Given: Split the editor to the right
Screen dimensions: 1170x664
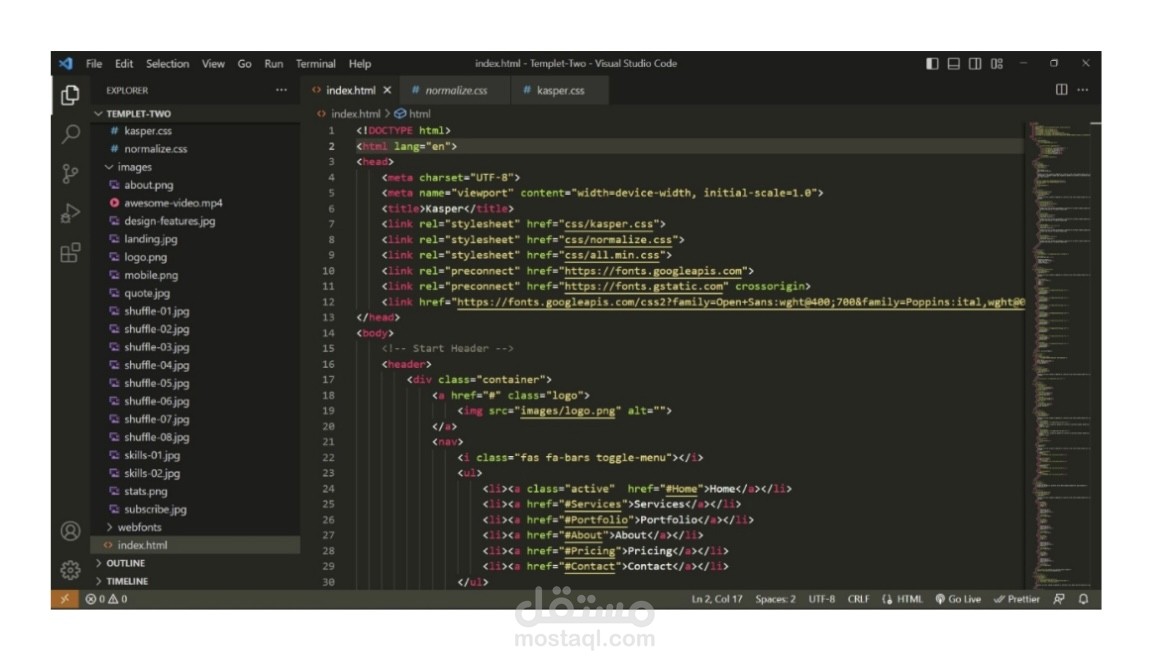Looking at the screenshot, I should [1061, 90].
